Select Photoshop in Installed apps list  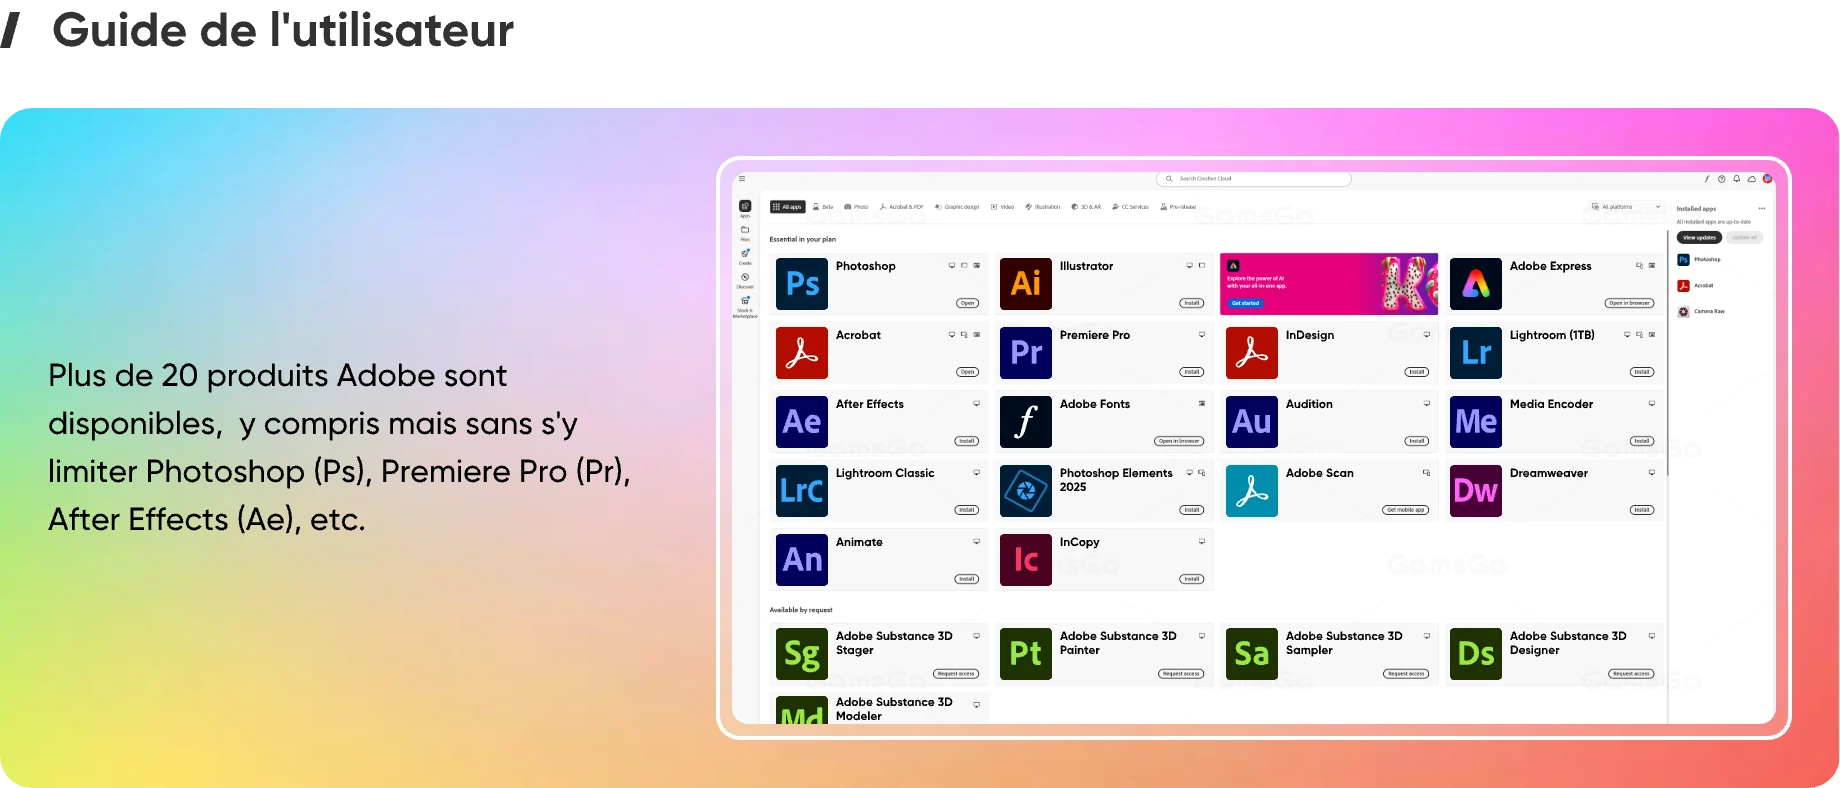1699,260
